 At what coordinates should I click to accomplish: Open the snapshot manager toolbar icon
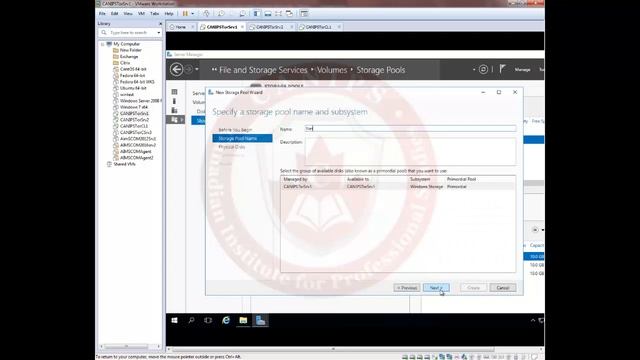point(242,13)
